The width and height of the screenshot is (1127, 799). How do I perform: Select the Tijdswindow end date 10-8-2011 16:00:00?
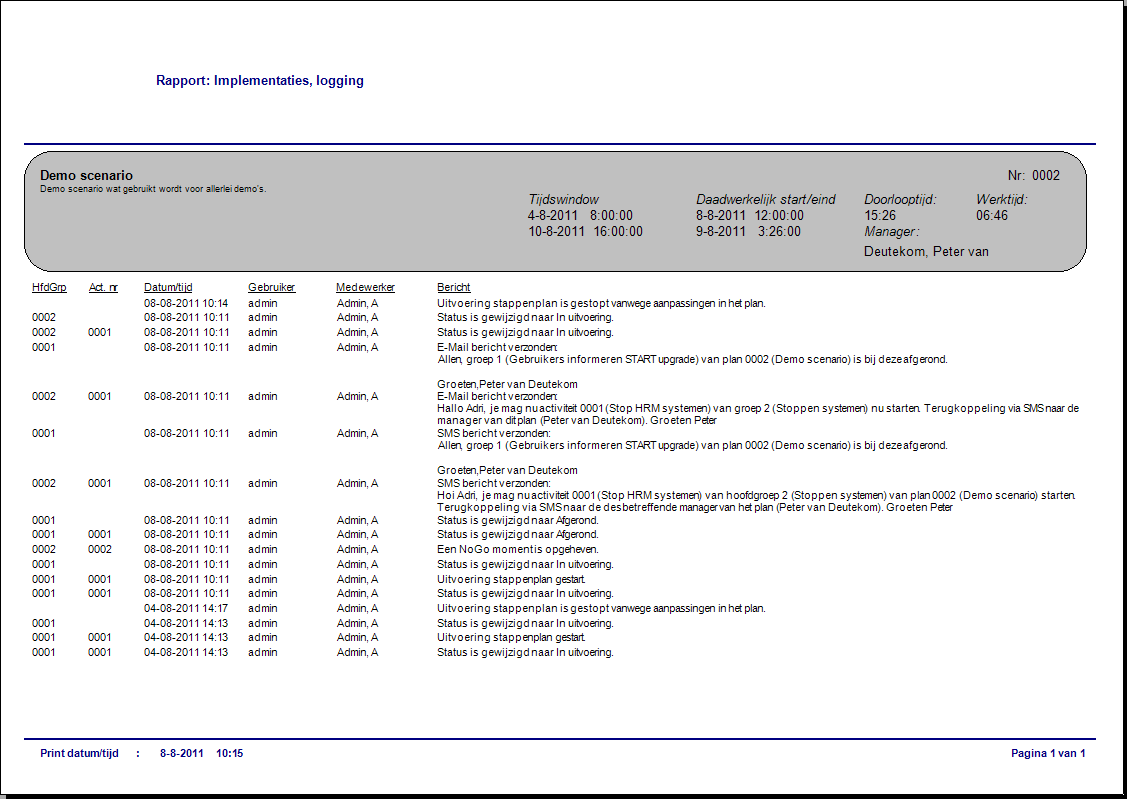tap(585, 231)
